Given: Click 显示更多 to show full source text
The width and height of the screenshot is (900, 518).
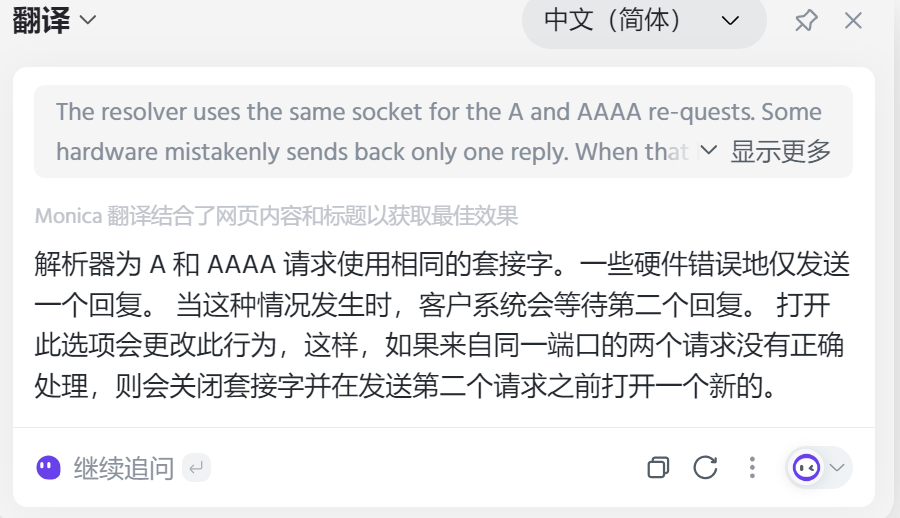Looking at the screenshot, I should 781,151.
